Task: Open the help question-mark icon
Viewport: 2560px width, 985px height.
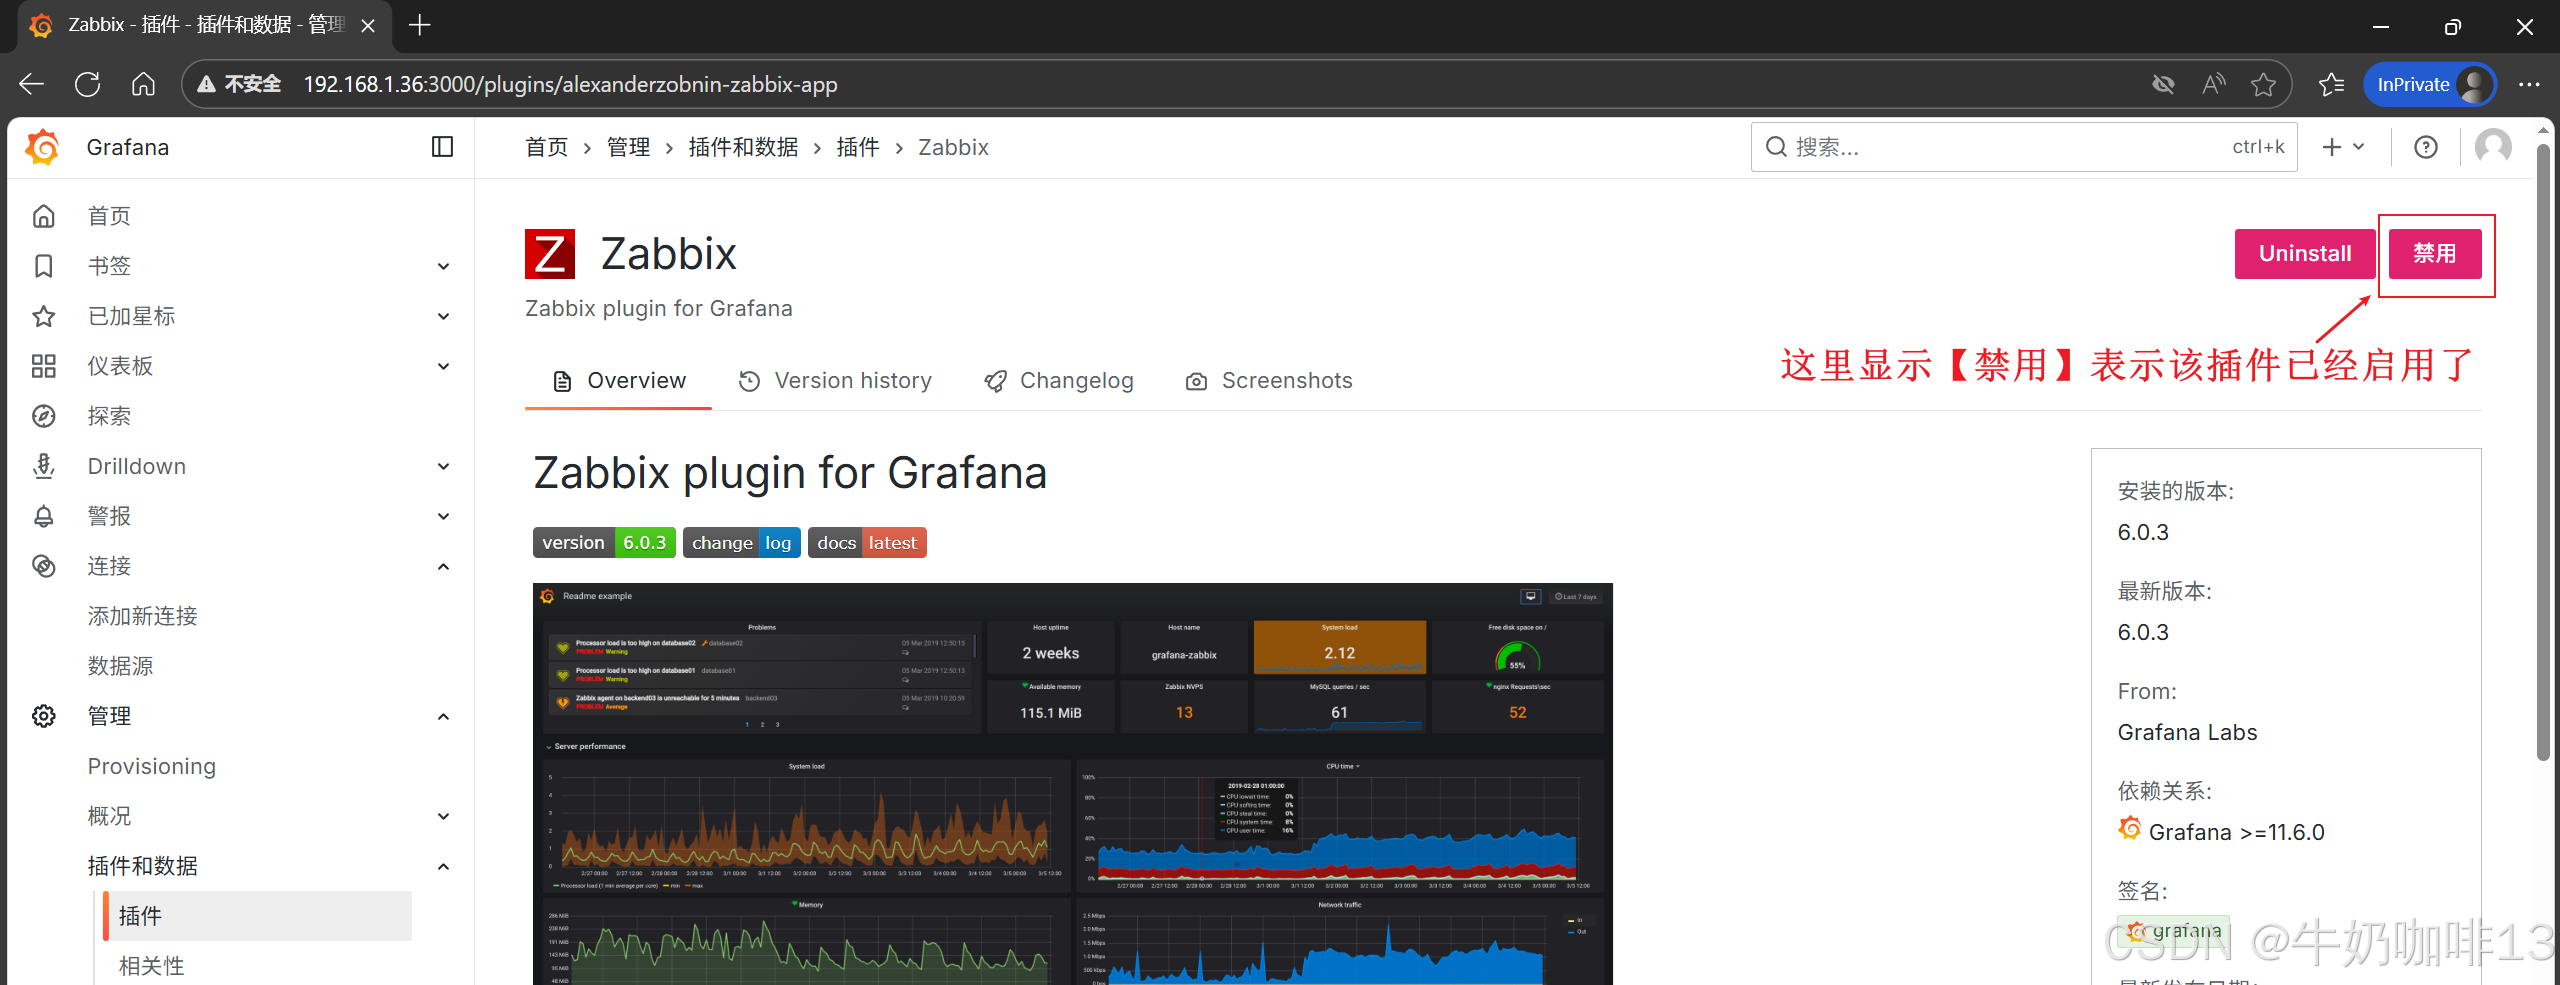Action: point(2426,147)
